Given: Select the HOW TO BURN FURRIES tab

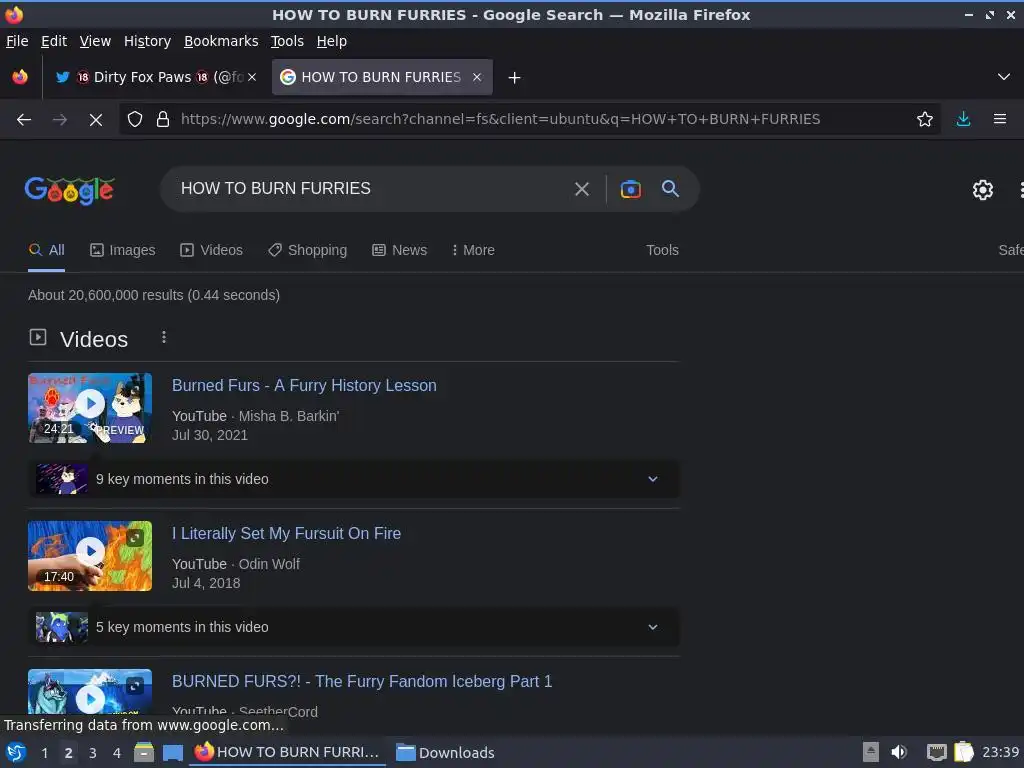Looking at the screenshot, I should coord(382,77).
